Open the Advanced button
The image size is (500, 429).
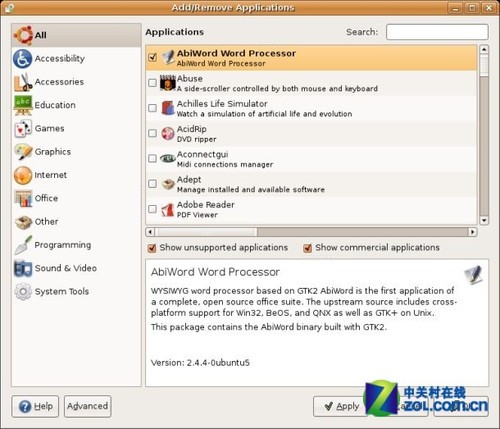pos(87,406)
